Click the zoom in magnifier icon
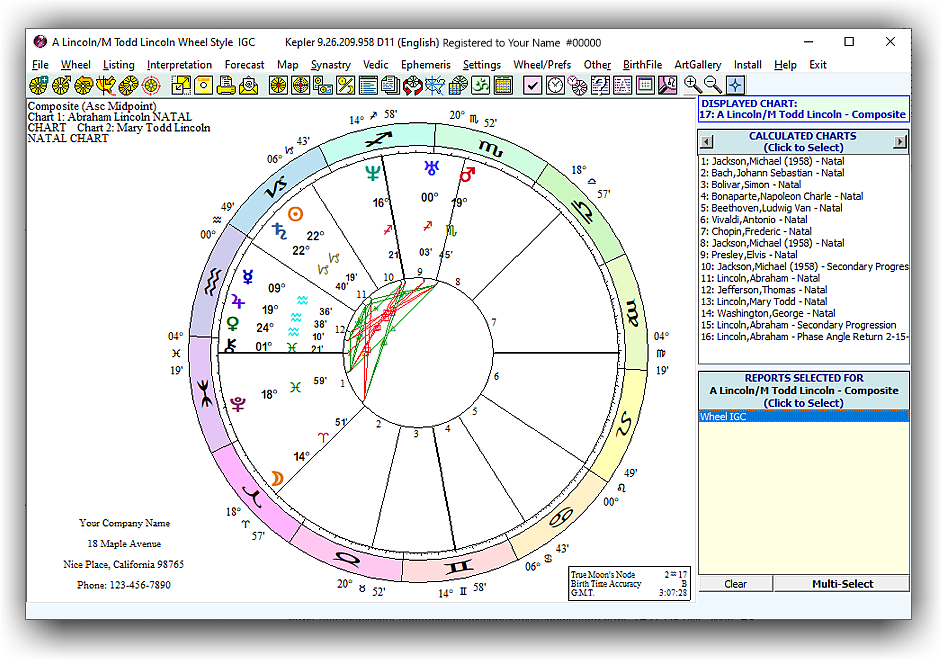941x660 pixels. point(692,86)
